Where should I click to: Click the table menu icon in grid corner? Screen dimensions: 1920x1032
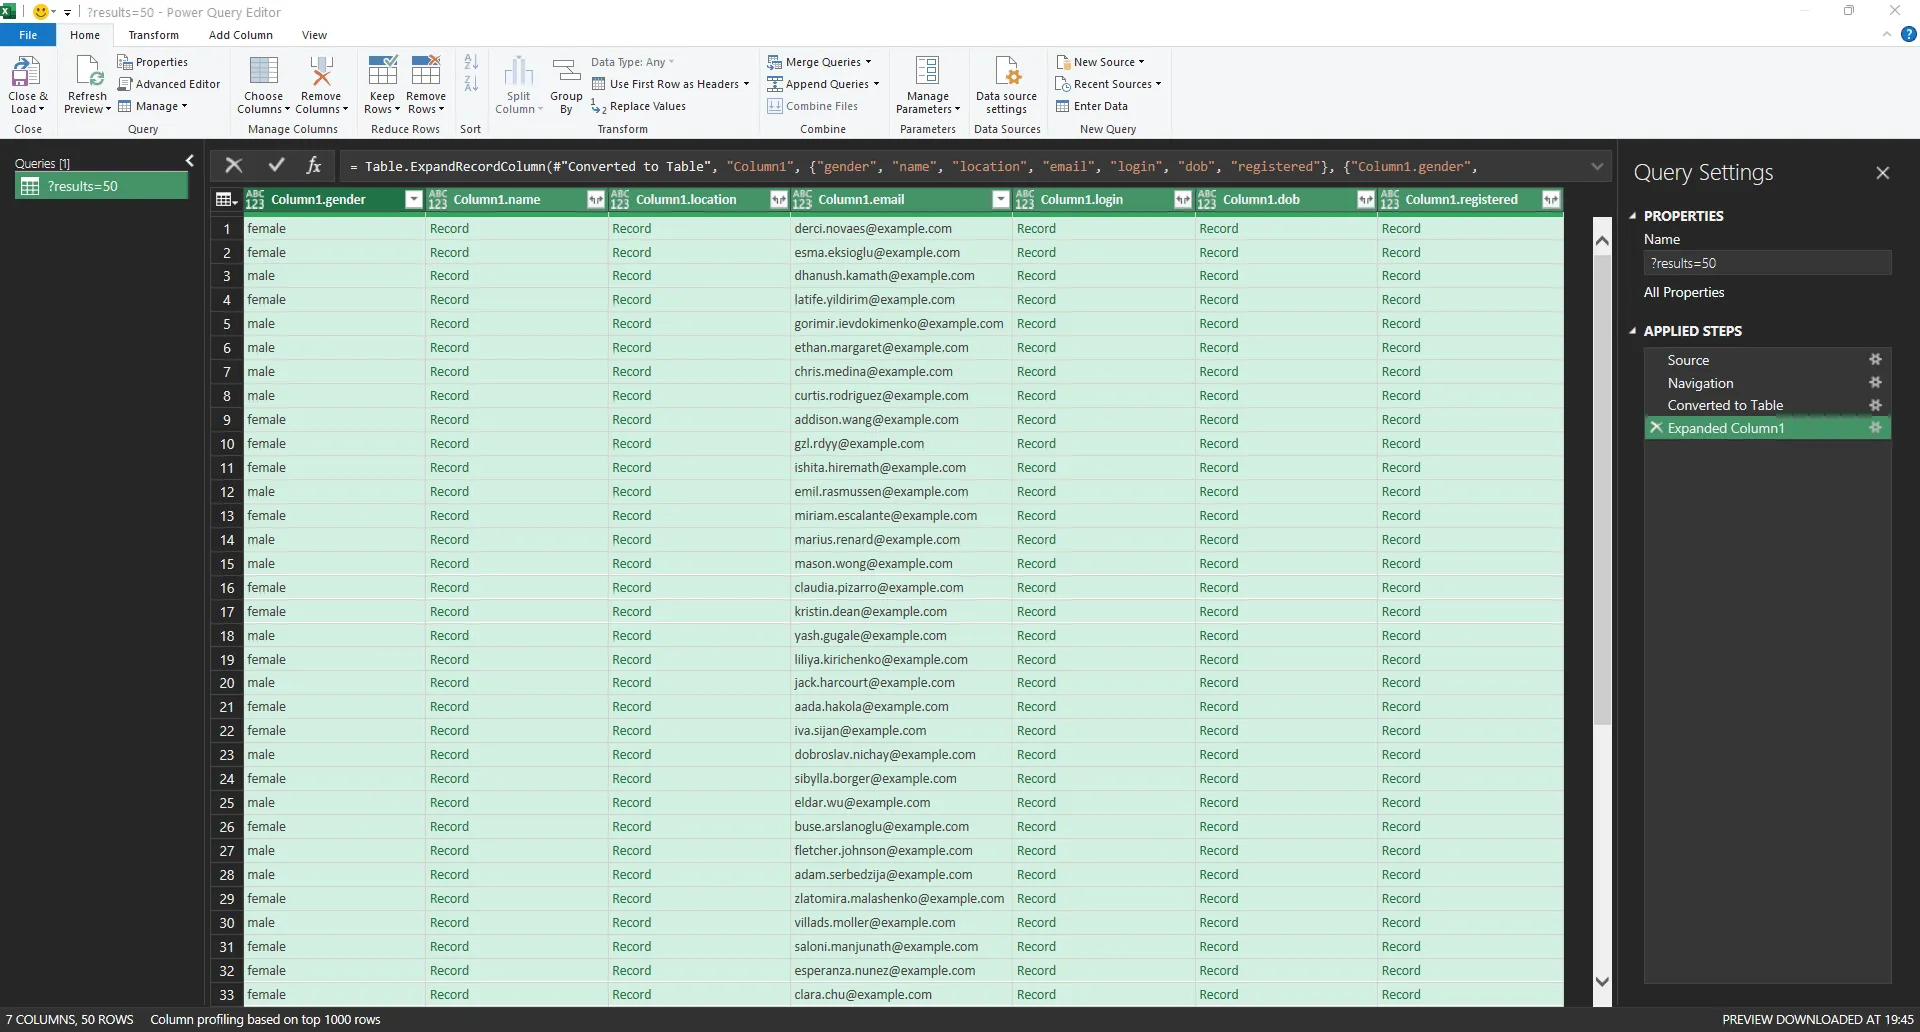click(x=227, y=200)
